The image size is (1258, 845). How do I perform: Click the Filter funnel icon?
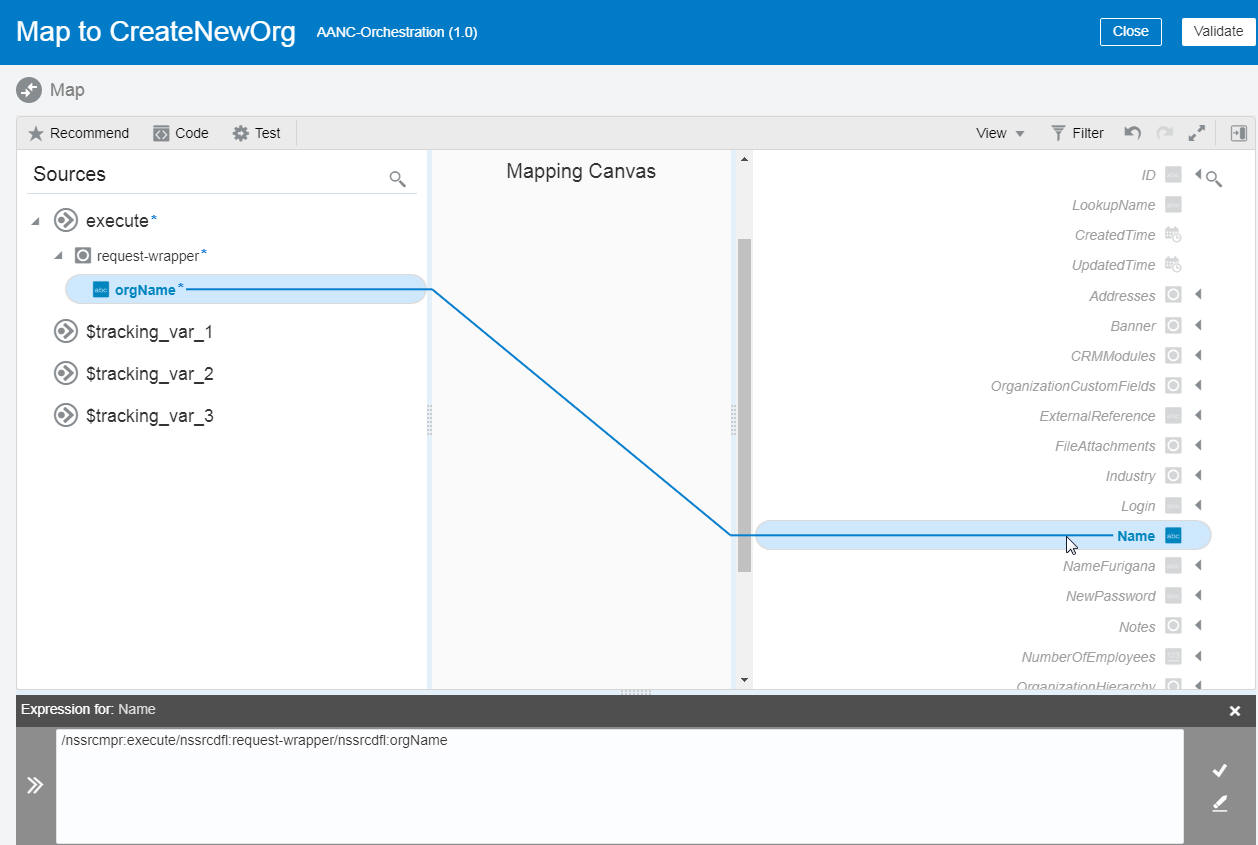tap(1057, 132)
